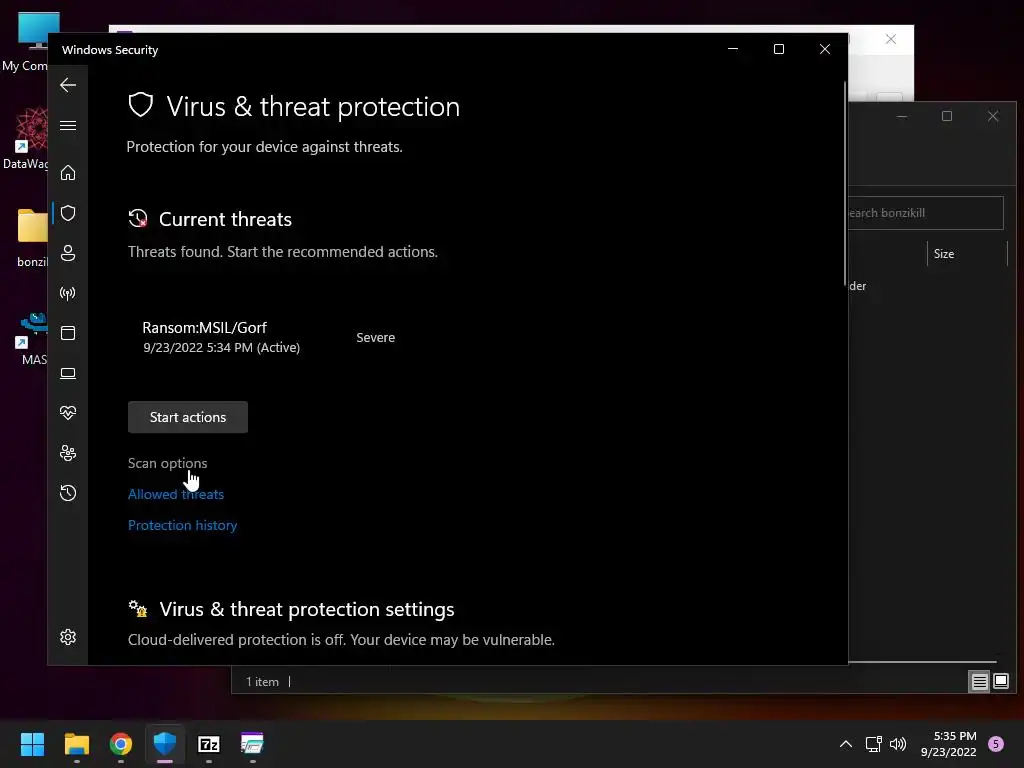Viewport: 1024px width, 768px height.
Task: Select the bonzikill folder on the desktop
Action: [31, 238]
